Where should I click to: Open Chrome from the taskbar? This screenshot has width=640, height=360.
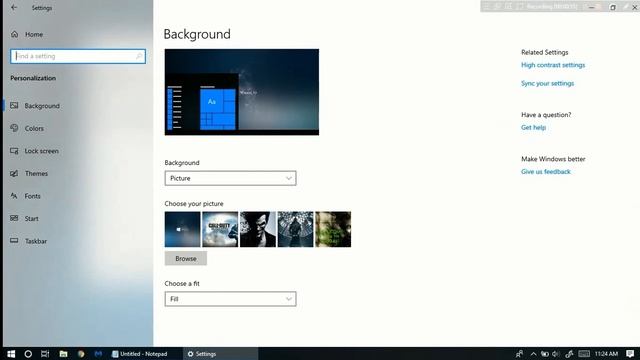[x=81, y=354]
